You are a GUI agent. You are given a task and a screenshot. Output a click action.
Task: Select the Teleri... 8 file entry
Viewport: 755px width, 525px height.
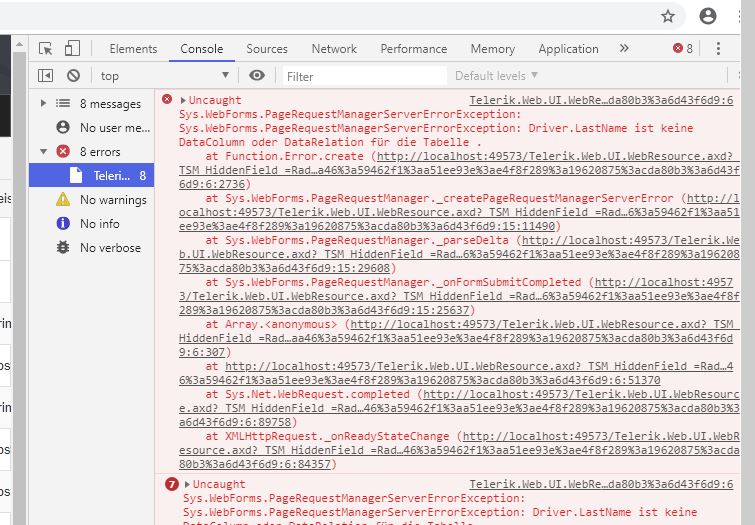pos(91,175)
